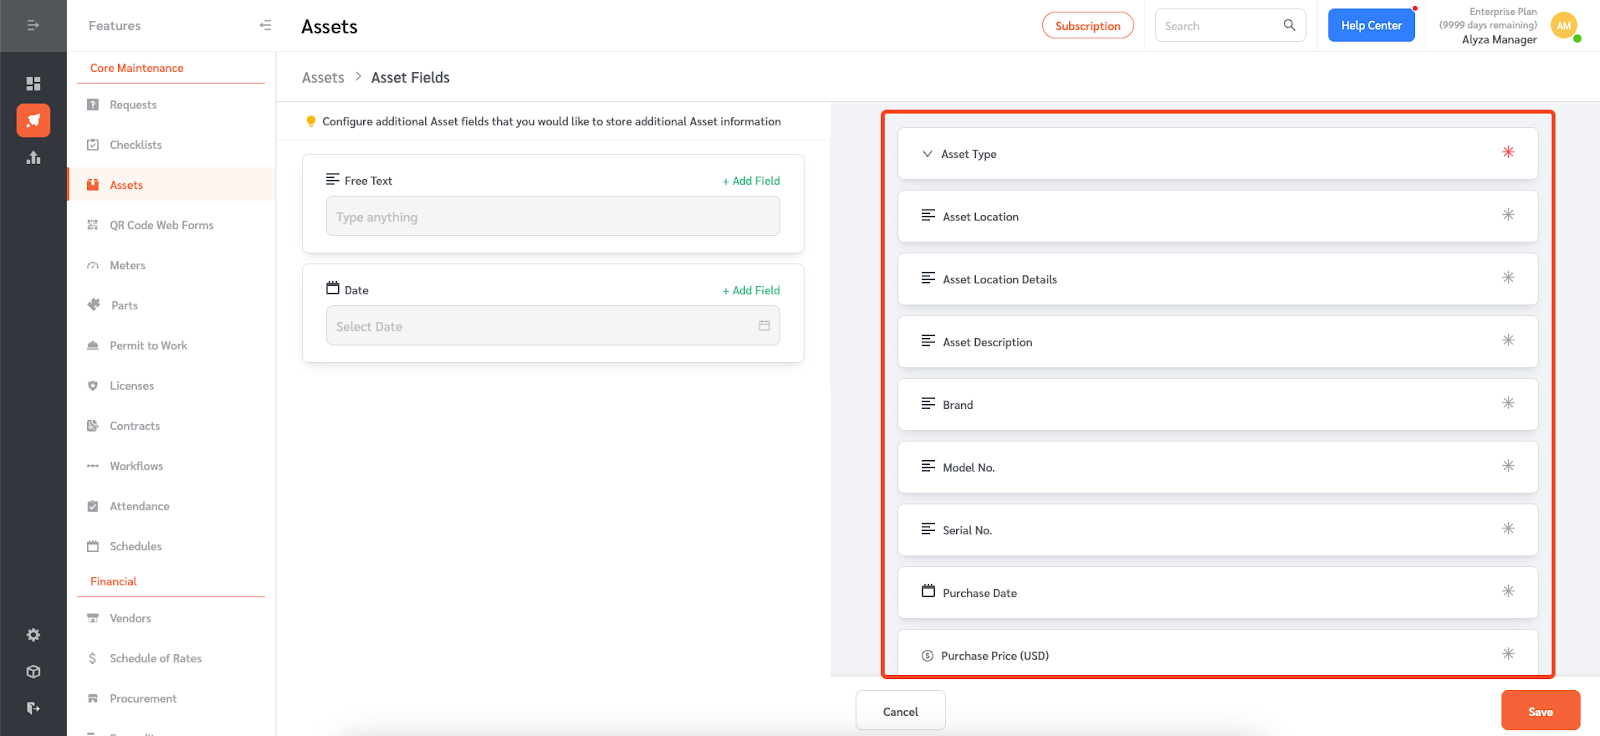Expand the top-left hamburger menu icon
The width and height of the screenshot is (1600, 736).
point(33,25)
